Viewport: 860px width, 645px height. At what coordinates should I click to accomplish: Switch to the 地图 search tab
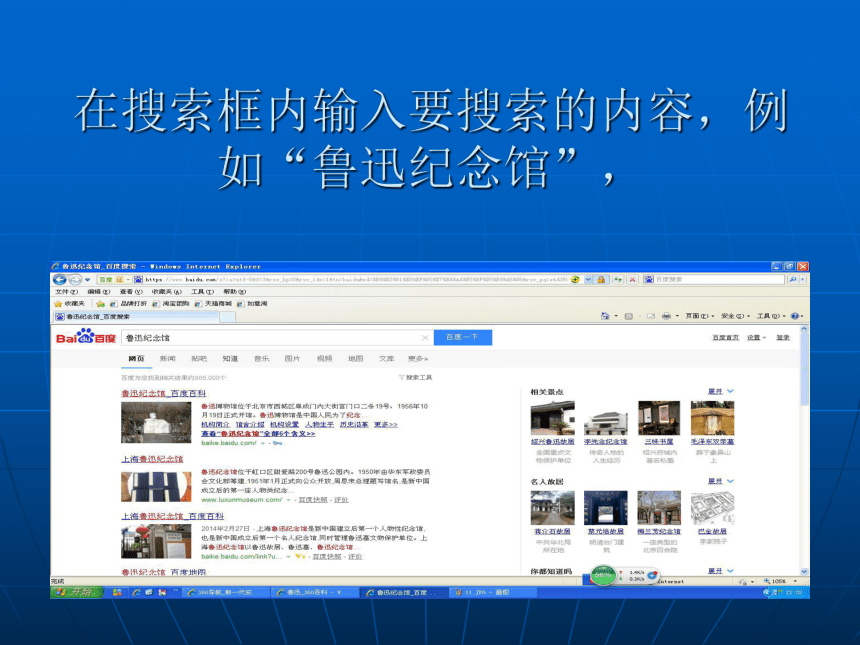pos(355,359)
